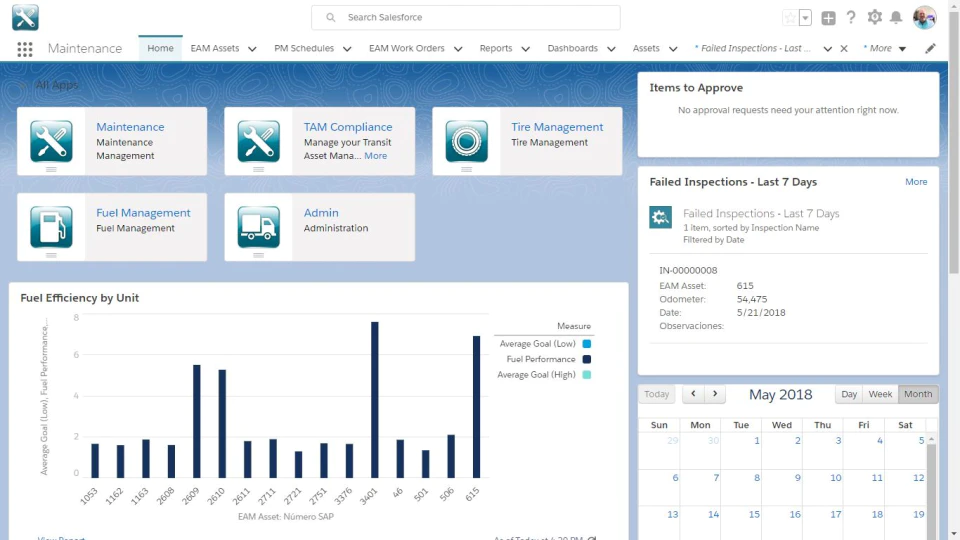960x540 pixels.
Task: Open the help question mark icon
Action: pos(851,17)
